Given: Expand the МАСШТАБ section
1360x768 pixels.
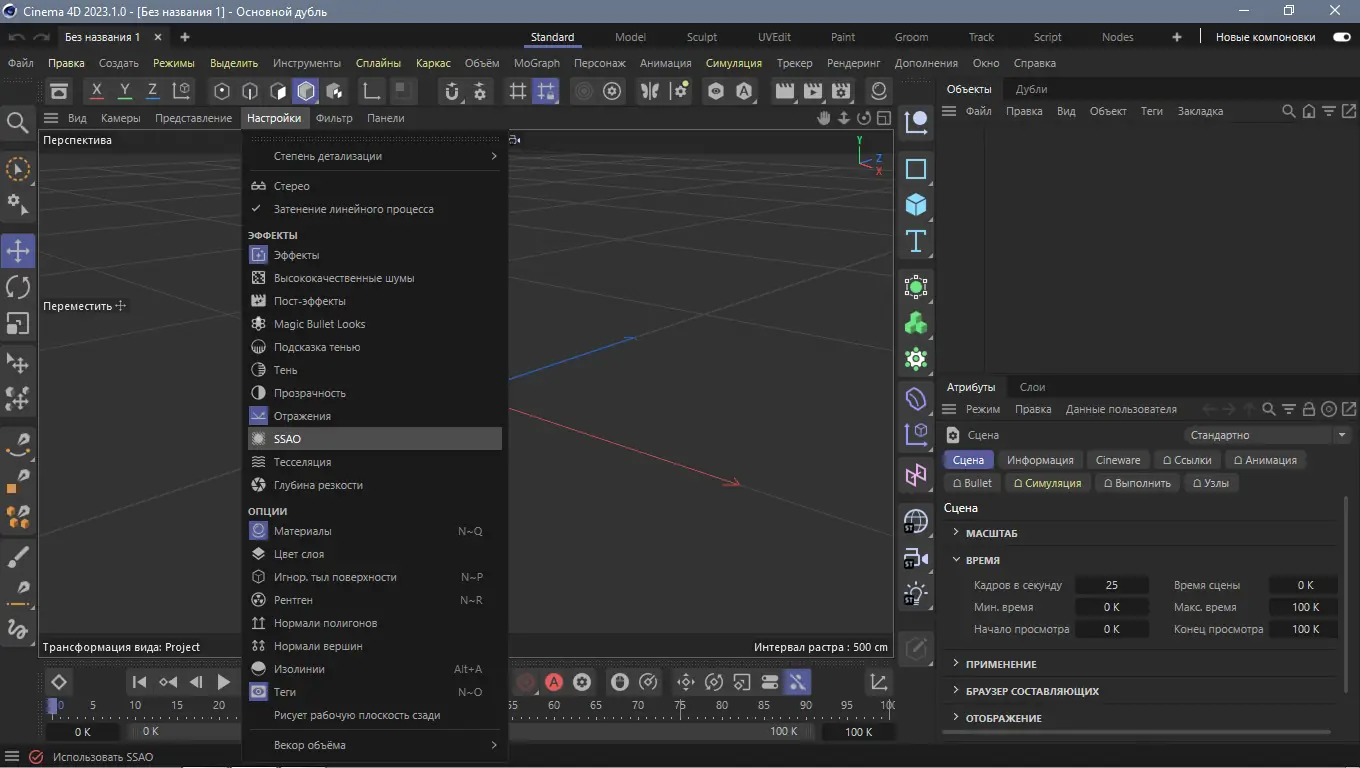Looking at the screenshot, I should [x=993, y=533].
